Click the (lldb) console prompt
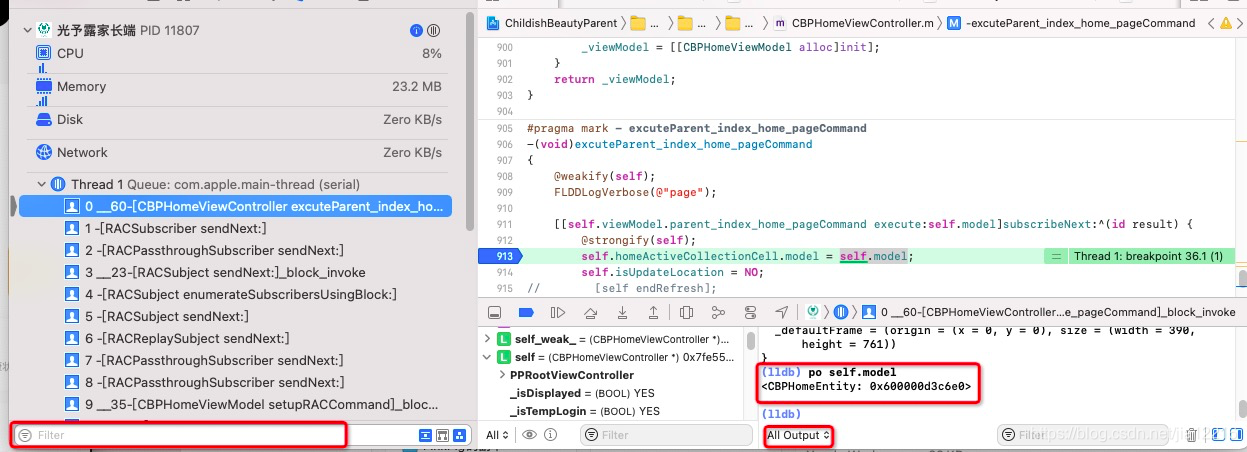The height and width of the screenshot is (452, 1247). point(781,414)
